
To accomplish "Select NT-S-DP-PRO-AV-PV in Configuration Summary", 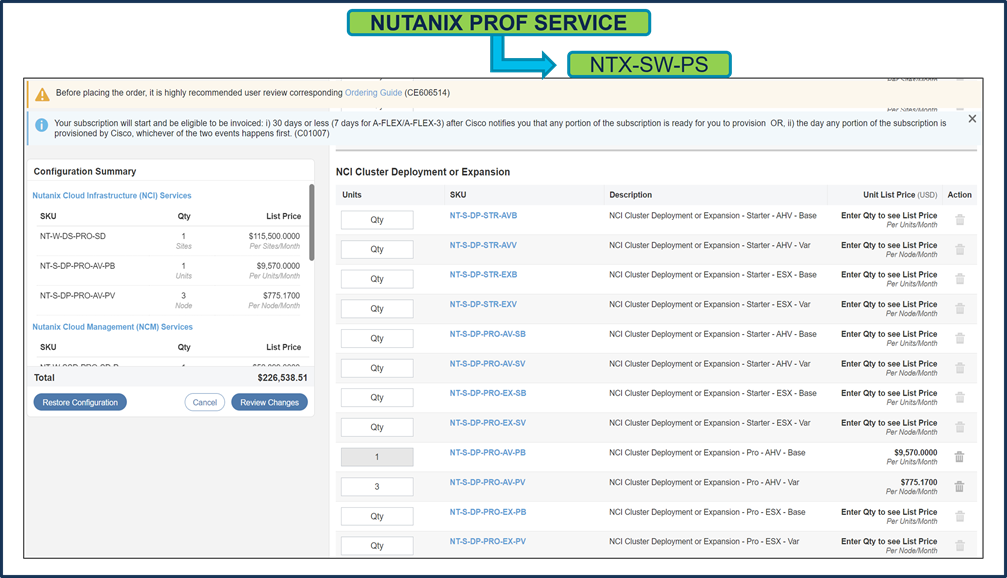I will [77, 295].
